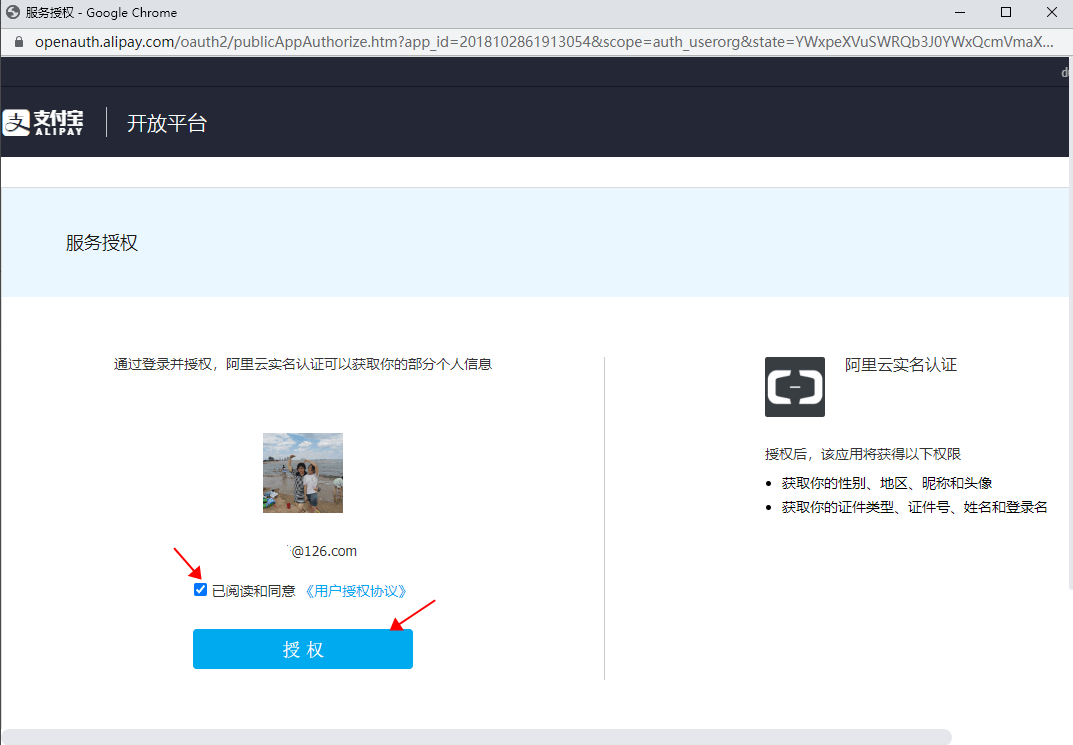Click the 通过登录并授权 description sentence

(x=302, y=364)
